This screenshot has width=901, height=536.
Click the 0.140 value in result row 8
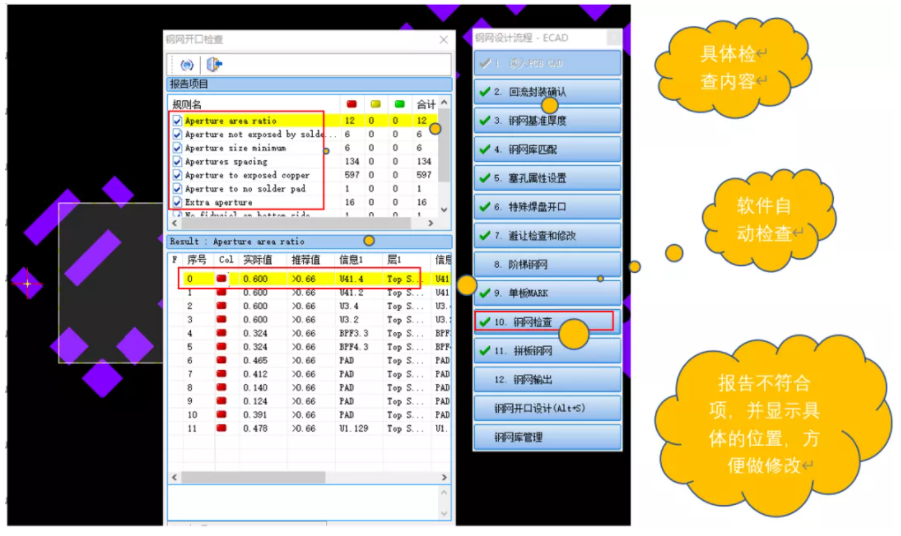pyautogui.click(x=255, y=388)
